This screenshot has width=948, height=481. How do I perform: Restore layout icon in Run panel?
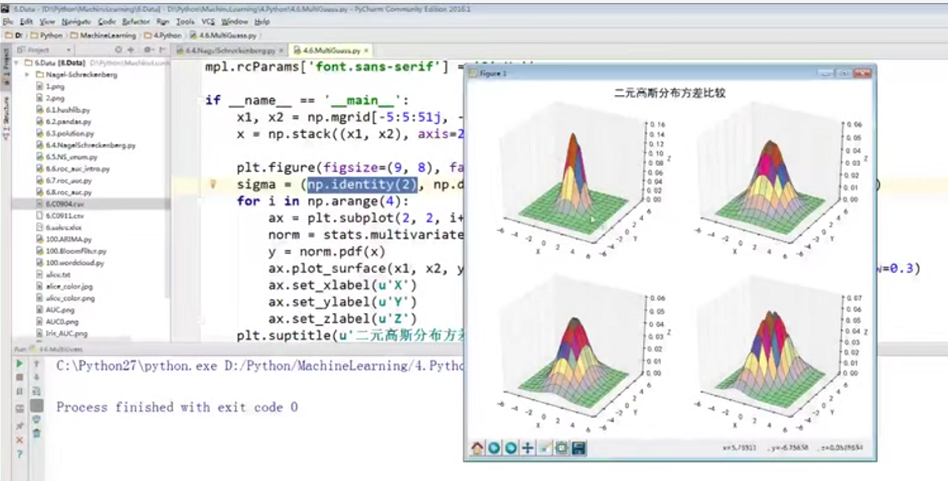pos(19,408)
